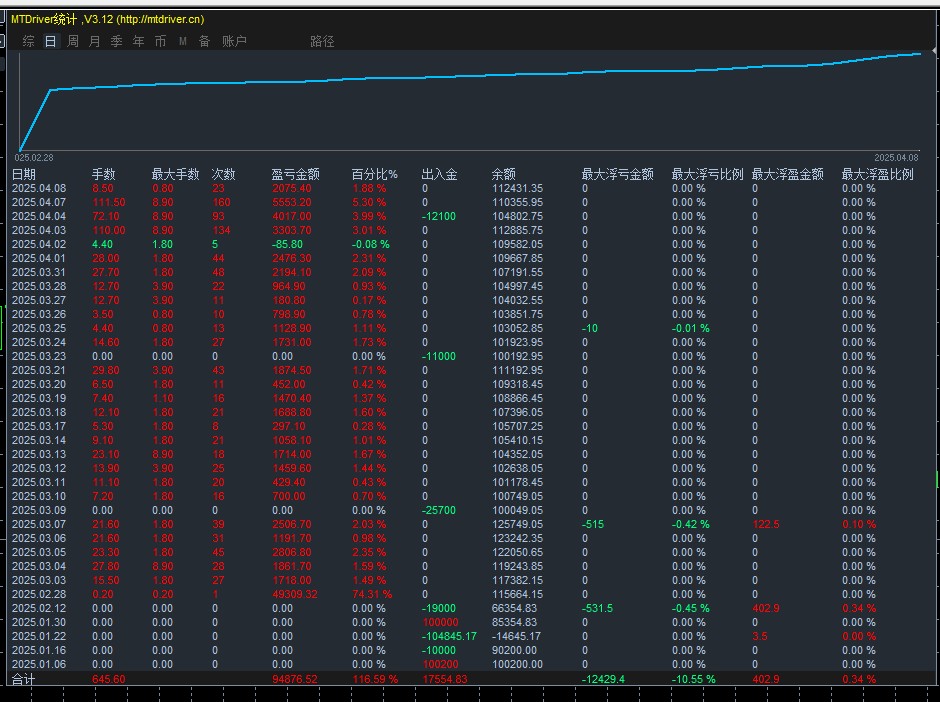
Task: Click the 百分比% column header
Action: (x=375, y=174)
